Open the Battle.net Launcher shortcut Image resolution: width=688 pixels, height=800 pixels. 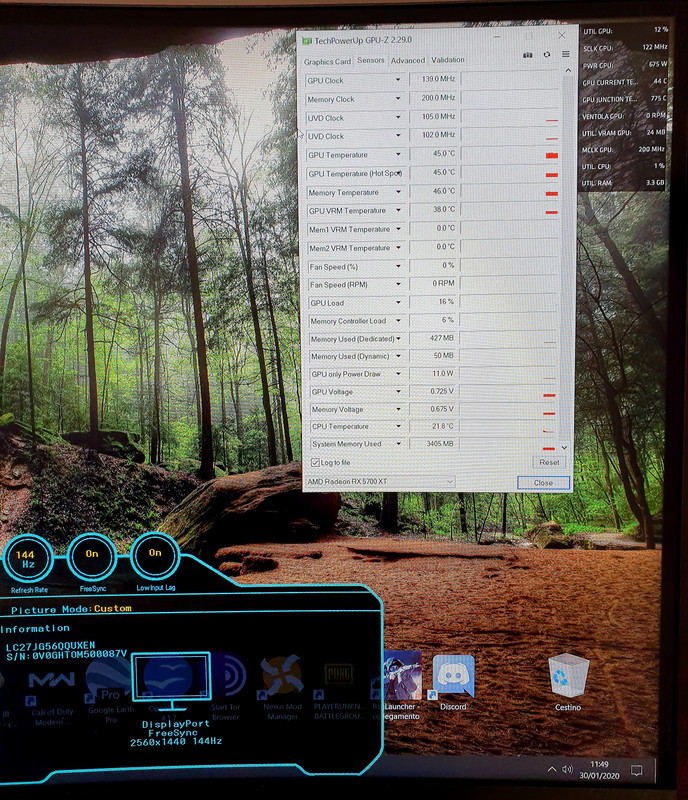click(401, 685)
